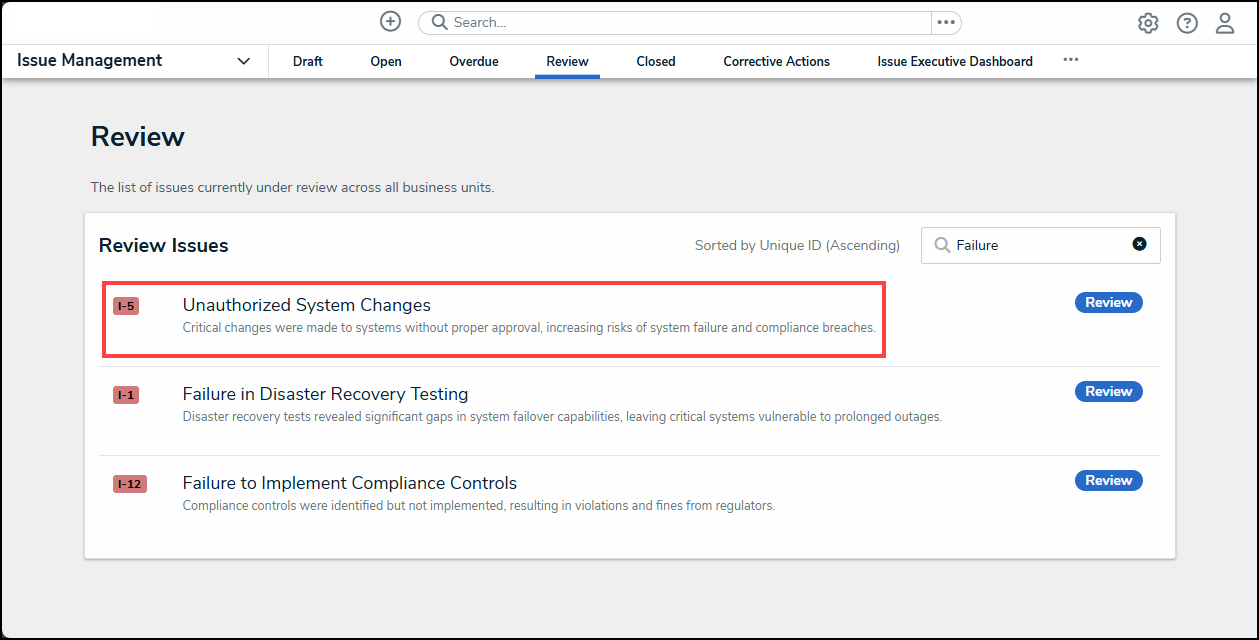Click the I-12 issue ID badge
The height and width of the screenshot is (640, 1259).
[129, 484]
